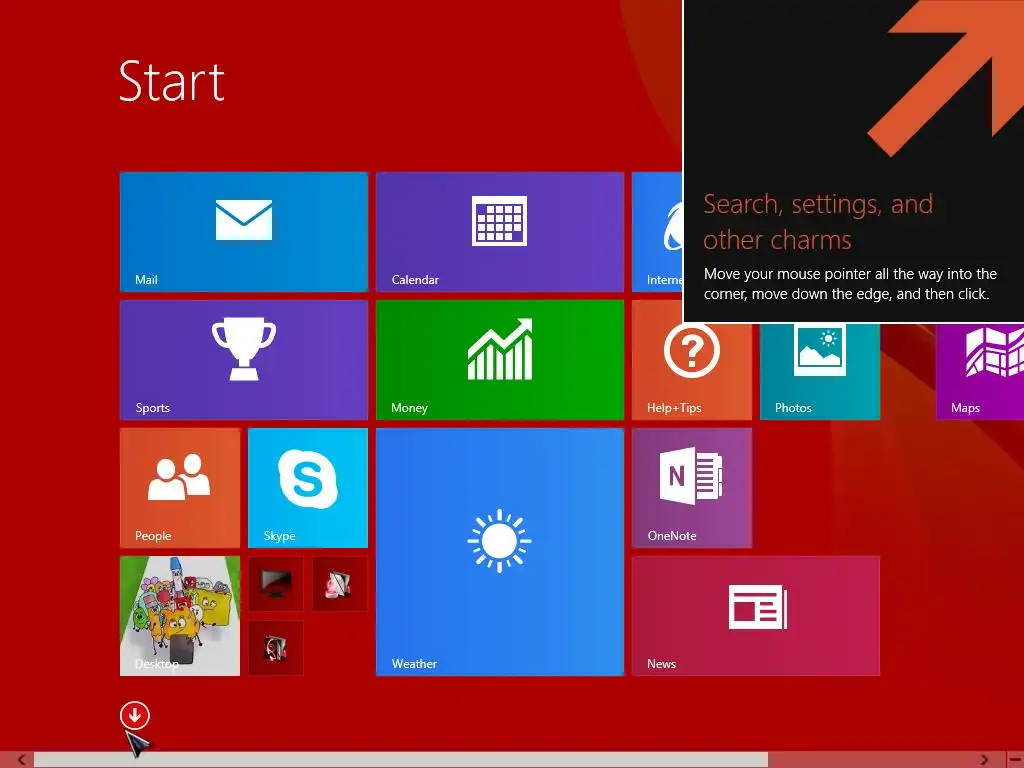Image resolution: width=1024 pixels, height=768 pixels.
Task: Open the Calendar tile
Action: [x=500, y=232]
